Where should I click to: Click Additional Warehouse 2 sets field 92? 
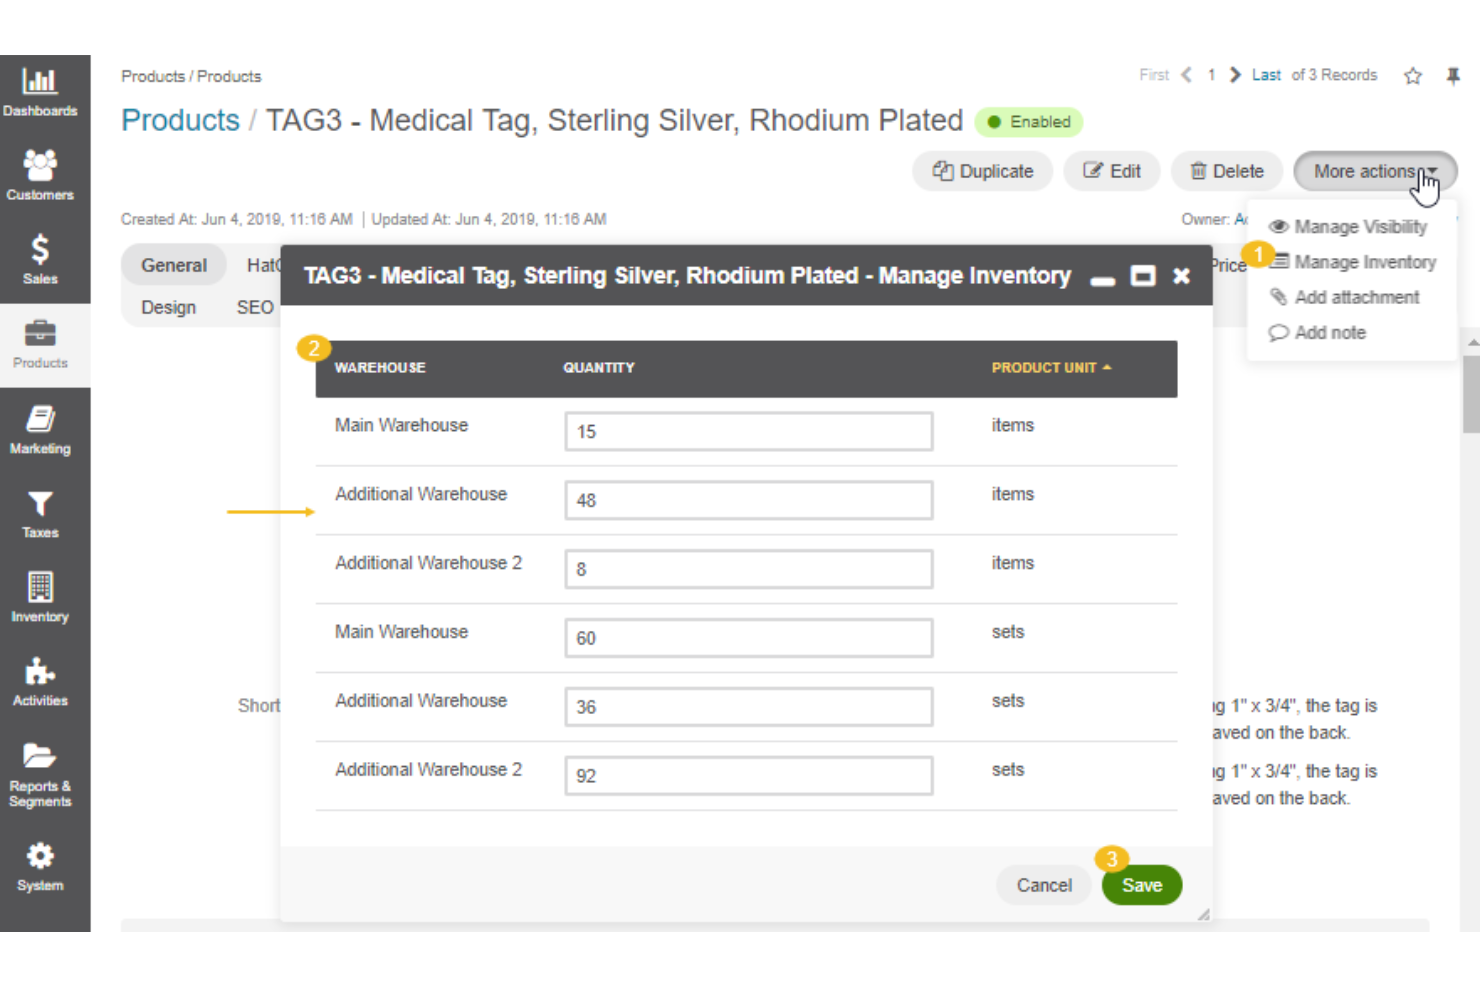[749, 776]
